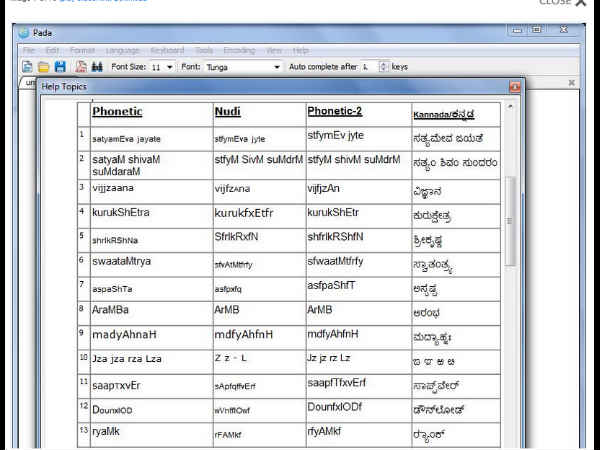The height and width of the screenshot is (450, 600).
Task: Open the Edit menu
Action: 52,51
